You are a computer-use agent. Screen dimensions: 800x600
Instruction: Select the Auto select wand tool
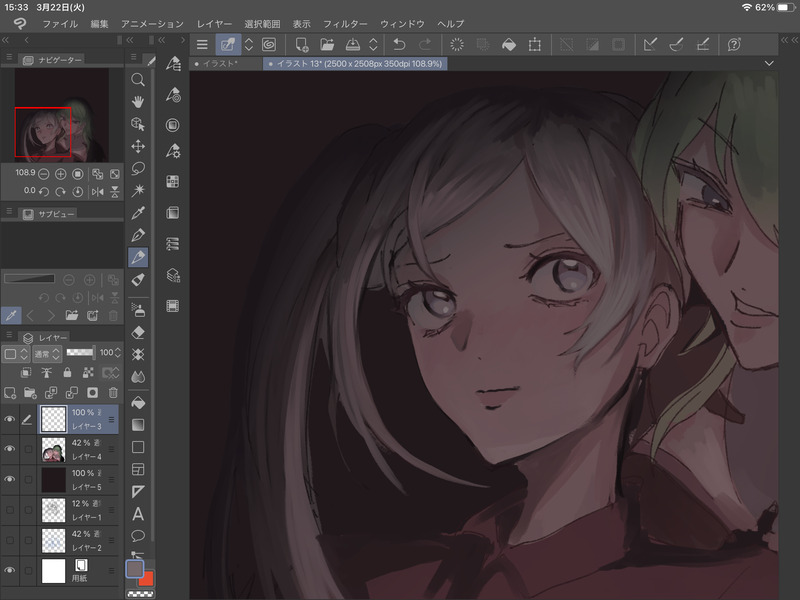click(x=138, y=191)
